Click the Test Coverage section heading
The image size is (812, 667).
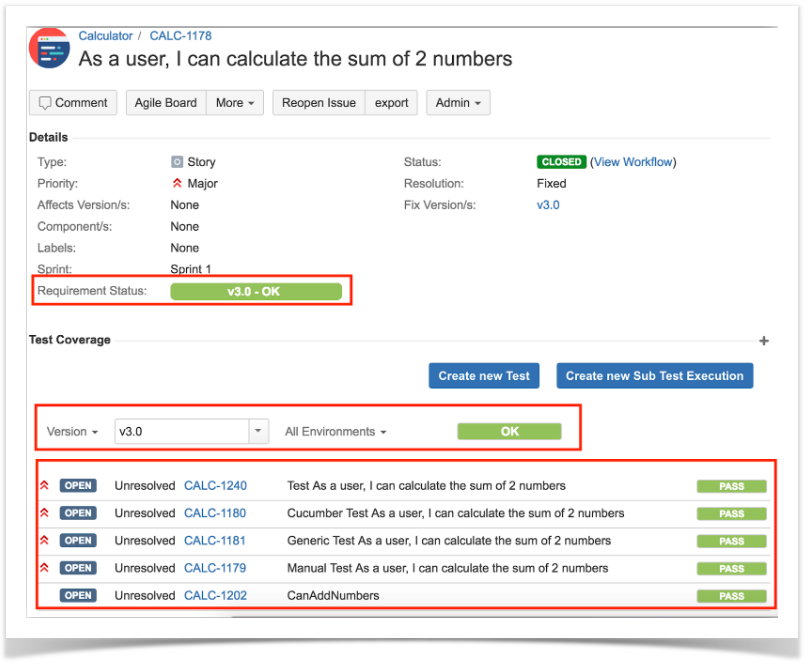(x=70, y=340)
